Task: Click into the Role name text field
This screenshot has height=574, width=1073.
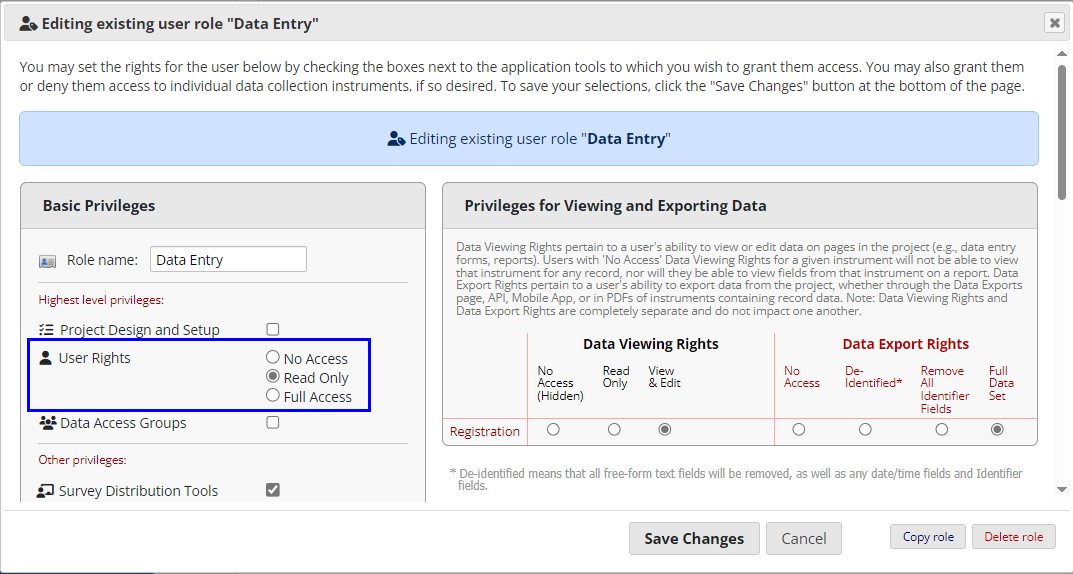Action: (x=228, y=260)
